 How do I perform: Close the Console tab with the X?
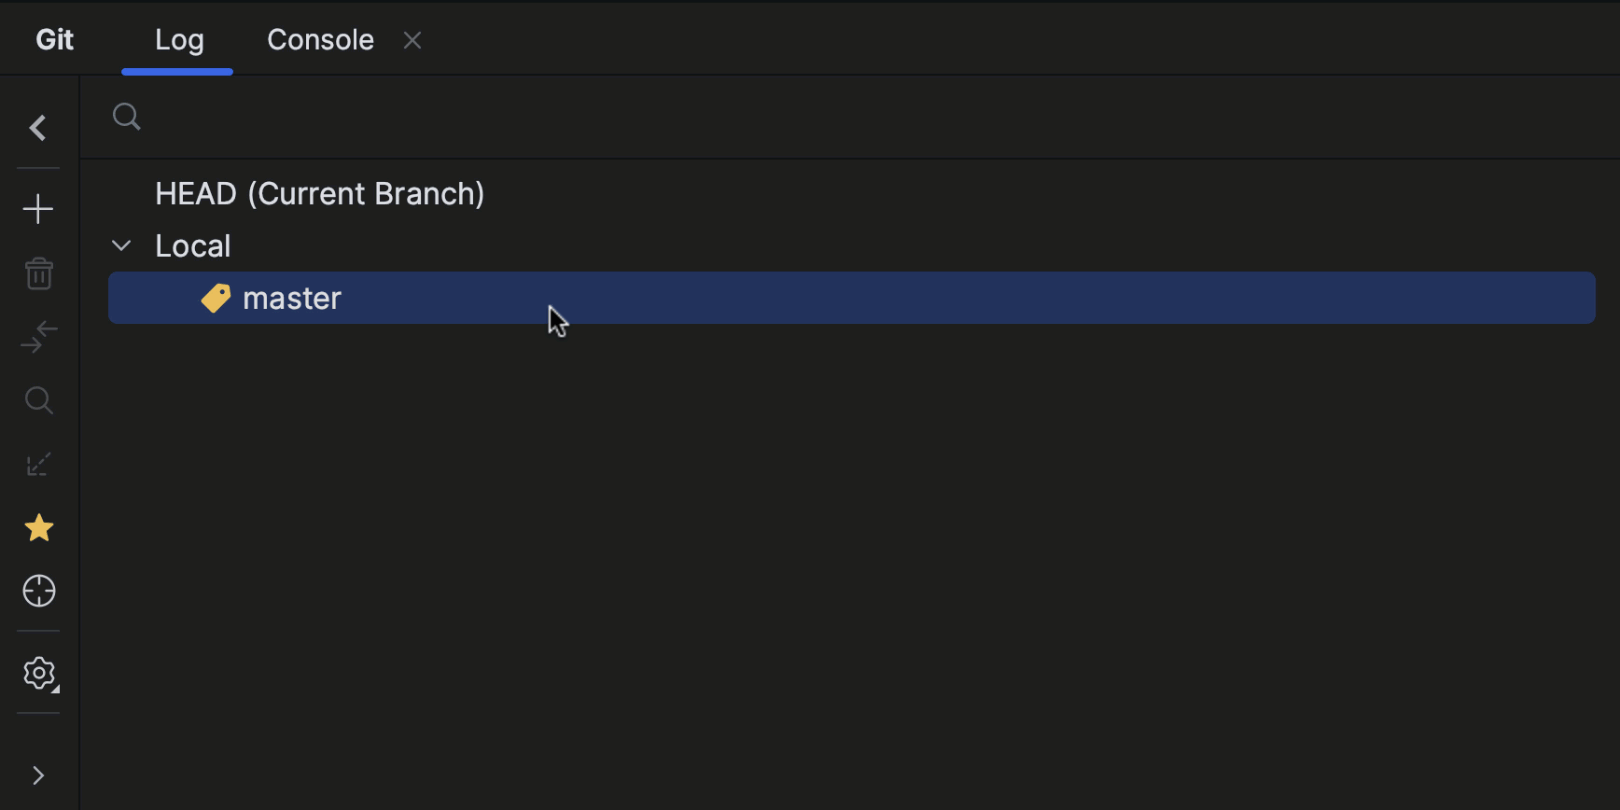[x=411, y=40]
